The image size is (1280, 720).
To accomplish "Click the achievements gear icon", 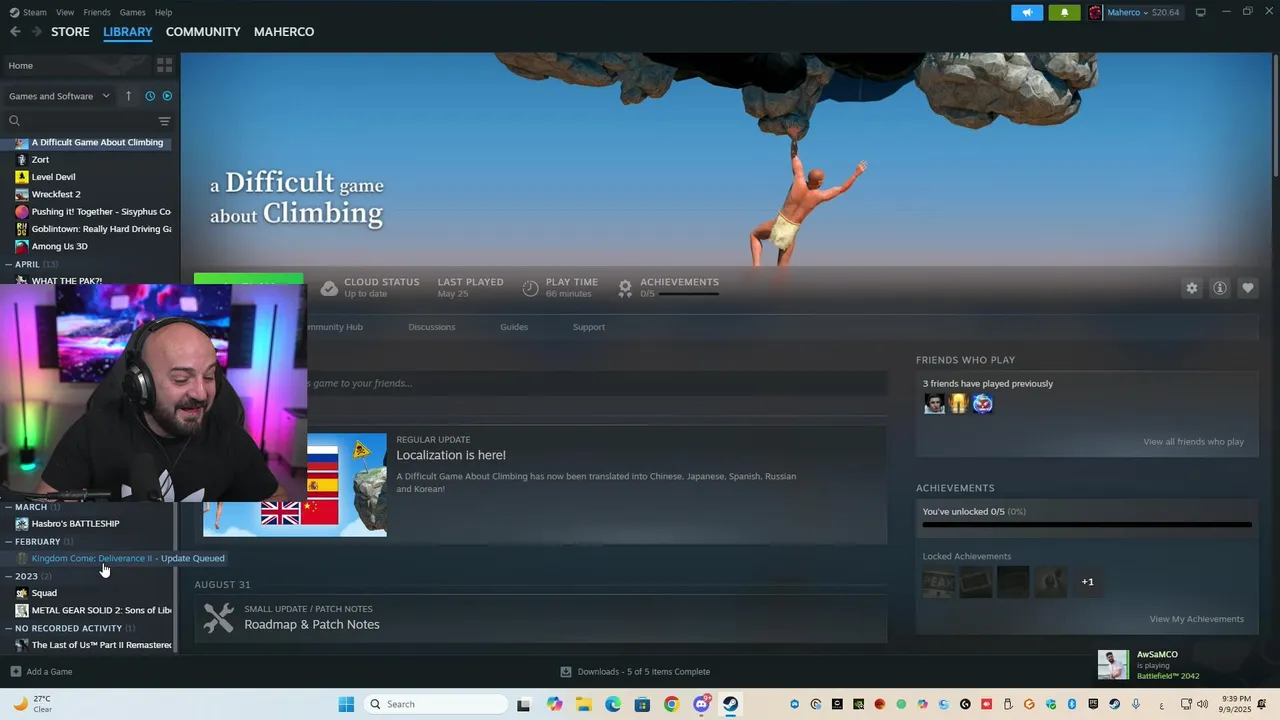I will pos(625,288).
